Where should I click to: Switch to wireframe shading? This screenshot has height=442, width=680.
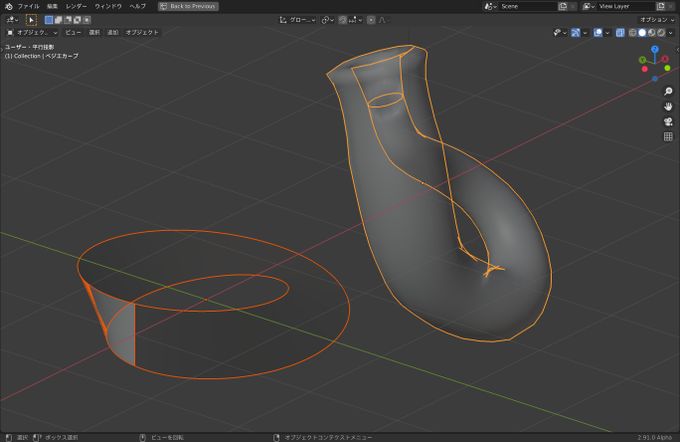point(633,33)
